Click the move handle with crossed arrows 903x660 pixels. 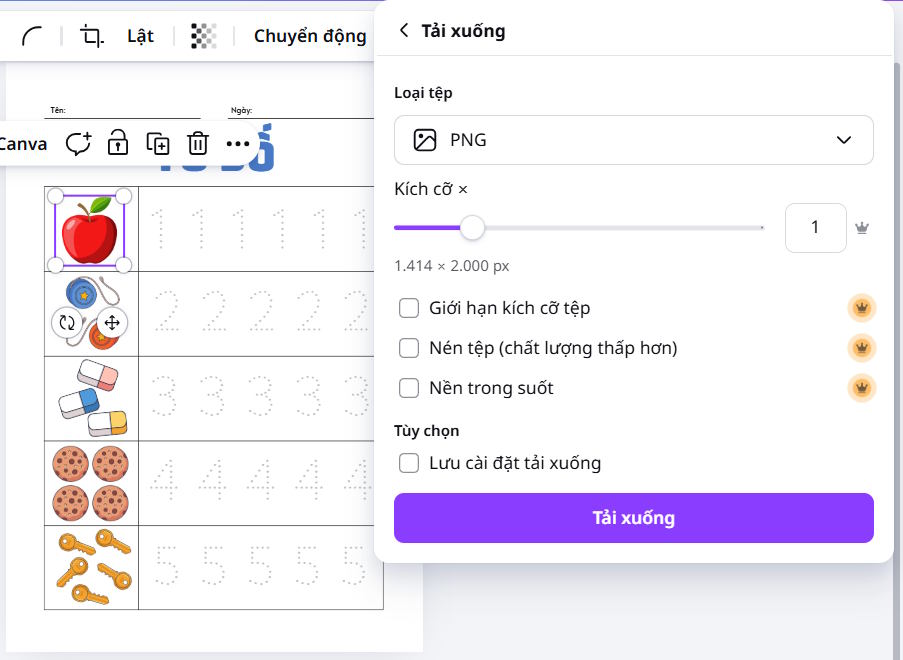click(x=112, y=323)
